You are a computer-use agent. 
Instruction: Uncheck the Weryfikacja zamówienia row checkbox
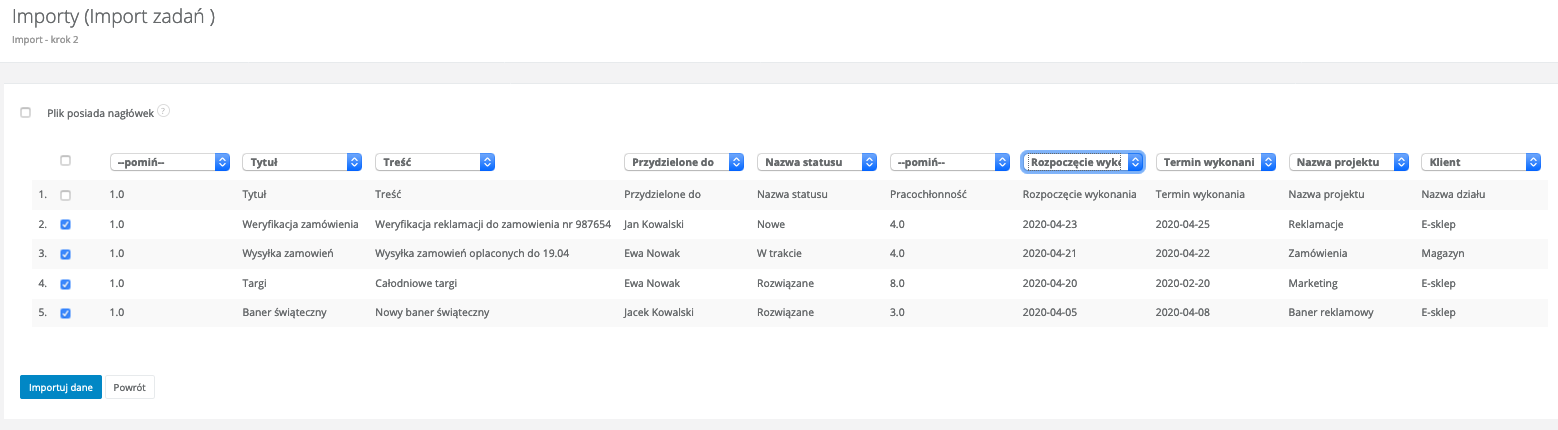[66, 224]
